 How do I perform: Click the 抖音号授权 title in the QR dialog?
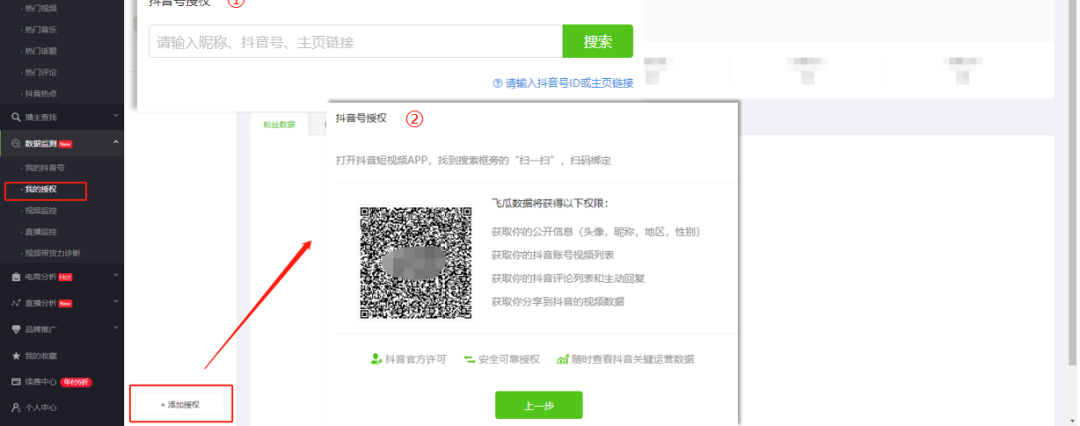click(x=361, y=119)
